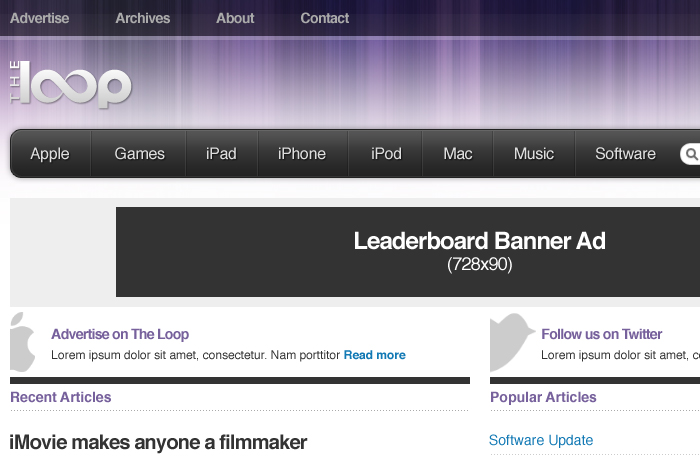Select the Music category tab
Image resolution: width=700 pixels, height=460 pixels.
click(534, 154)
